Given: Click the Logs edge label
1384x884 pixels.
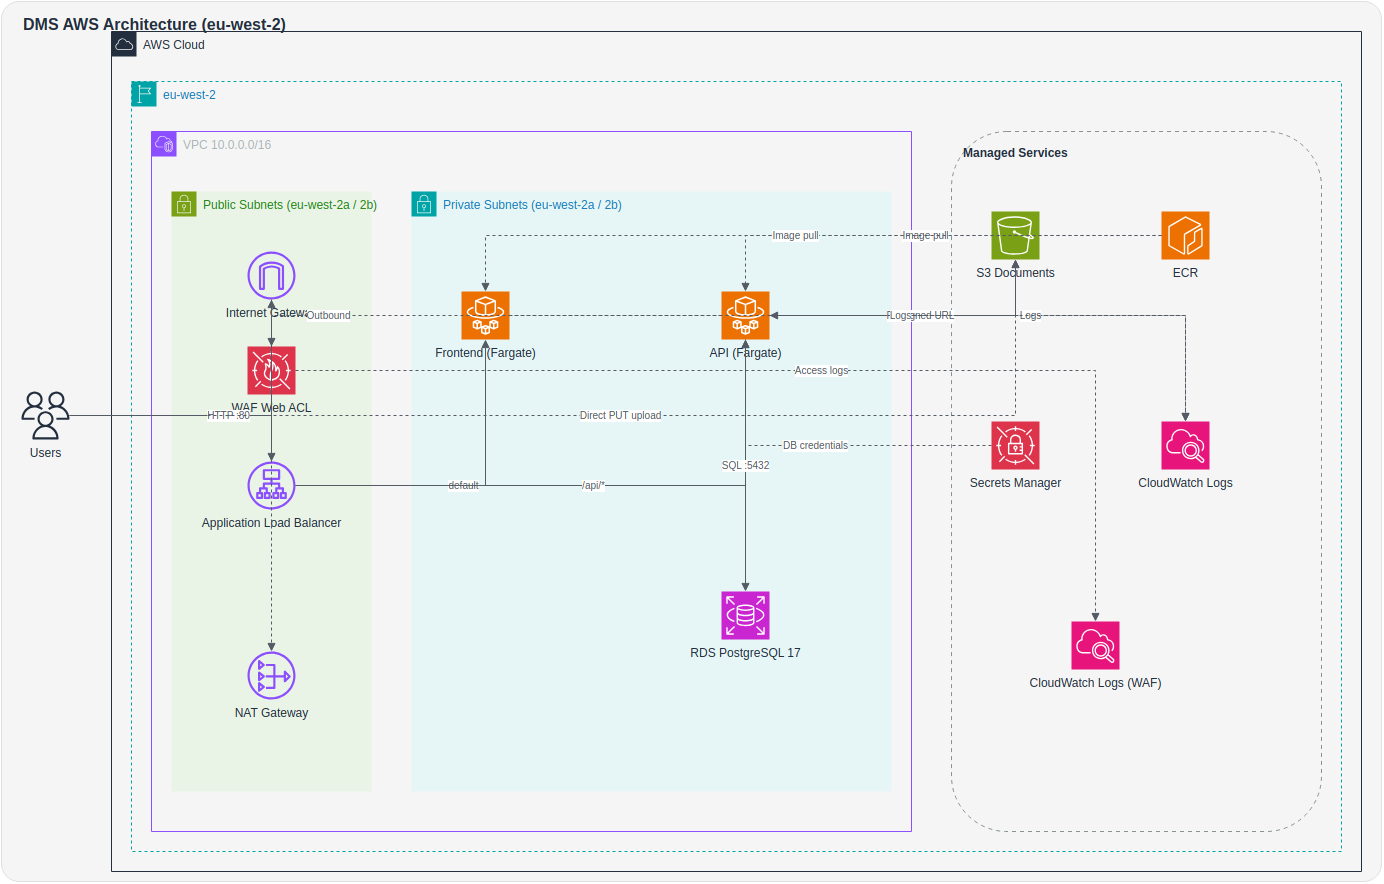Looking at the screenshot, I should pyautogui.click(x=1030, y=315).
